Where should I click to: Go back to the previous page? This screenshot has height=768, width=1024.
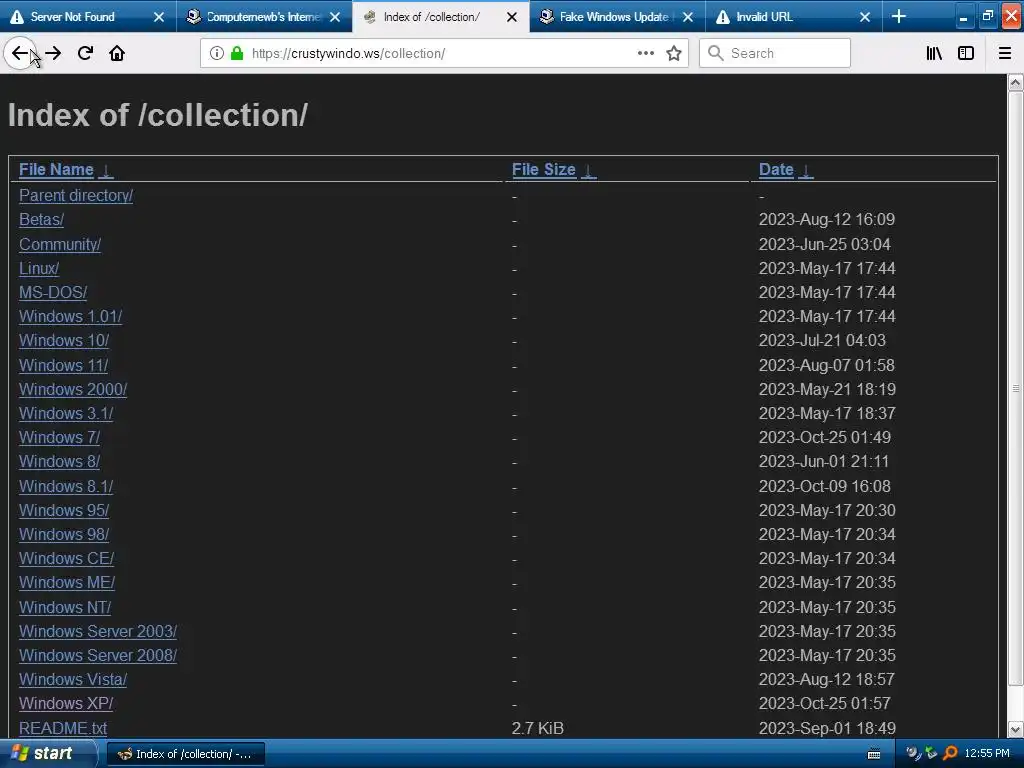[20, 53]
